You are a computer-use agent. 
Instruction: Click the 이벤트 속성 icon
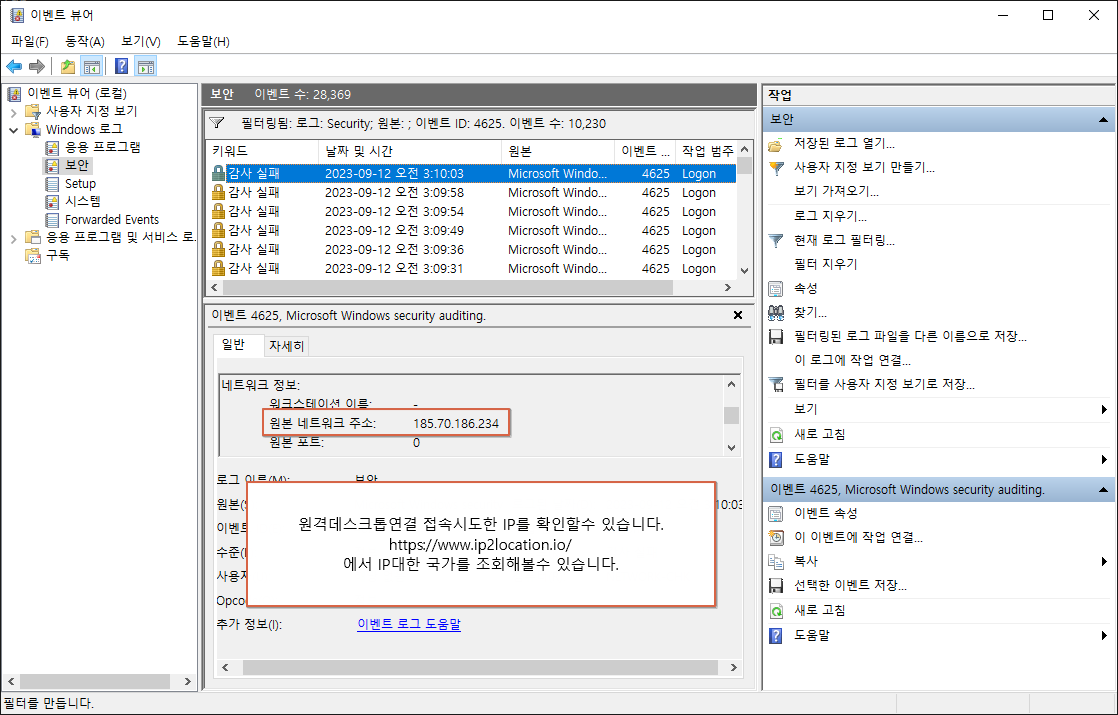click(776, 513)
